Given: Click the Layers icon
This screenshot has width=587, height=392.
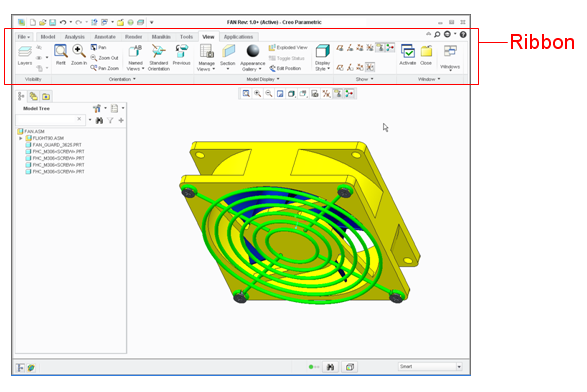Looking at the screenshot, I should (25, 55).
